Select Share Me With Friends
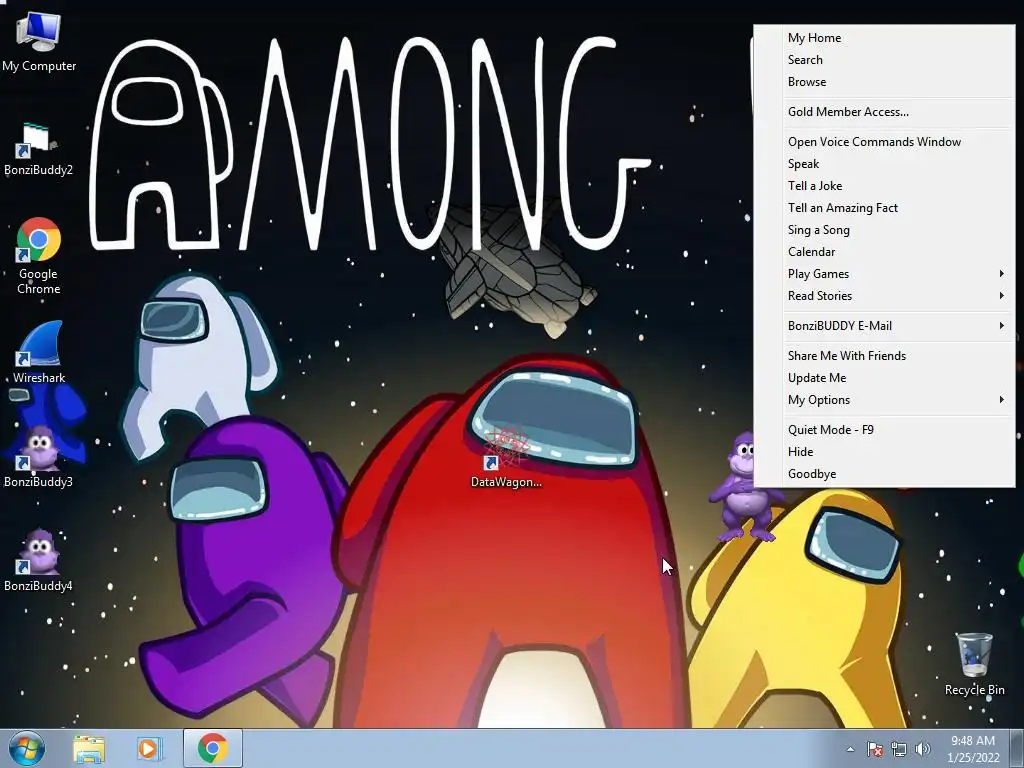Image resolution: width=1024 pixels, height=768 pixels. pos(884,356)
